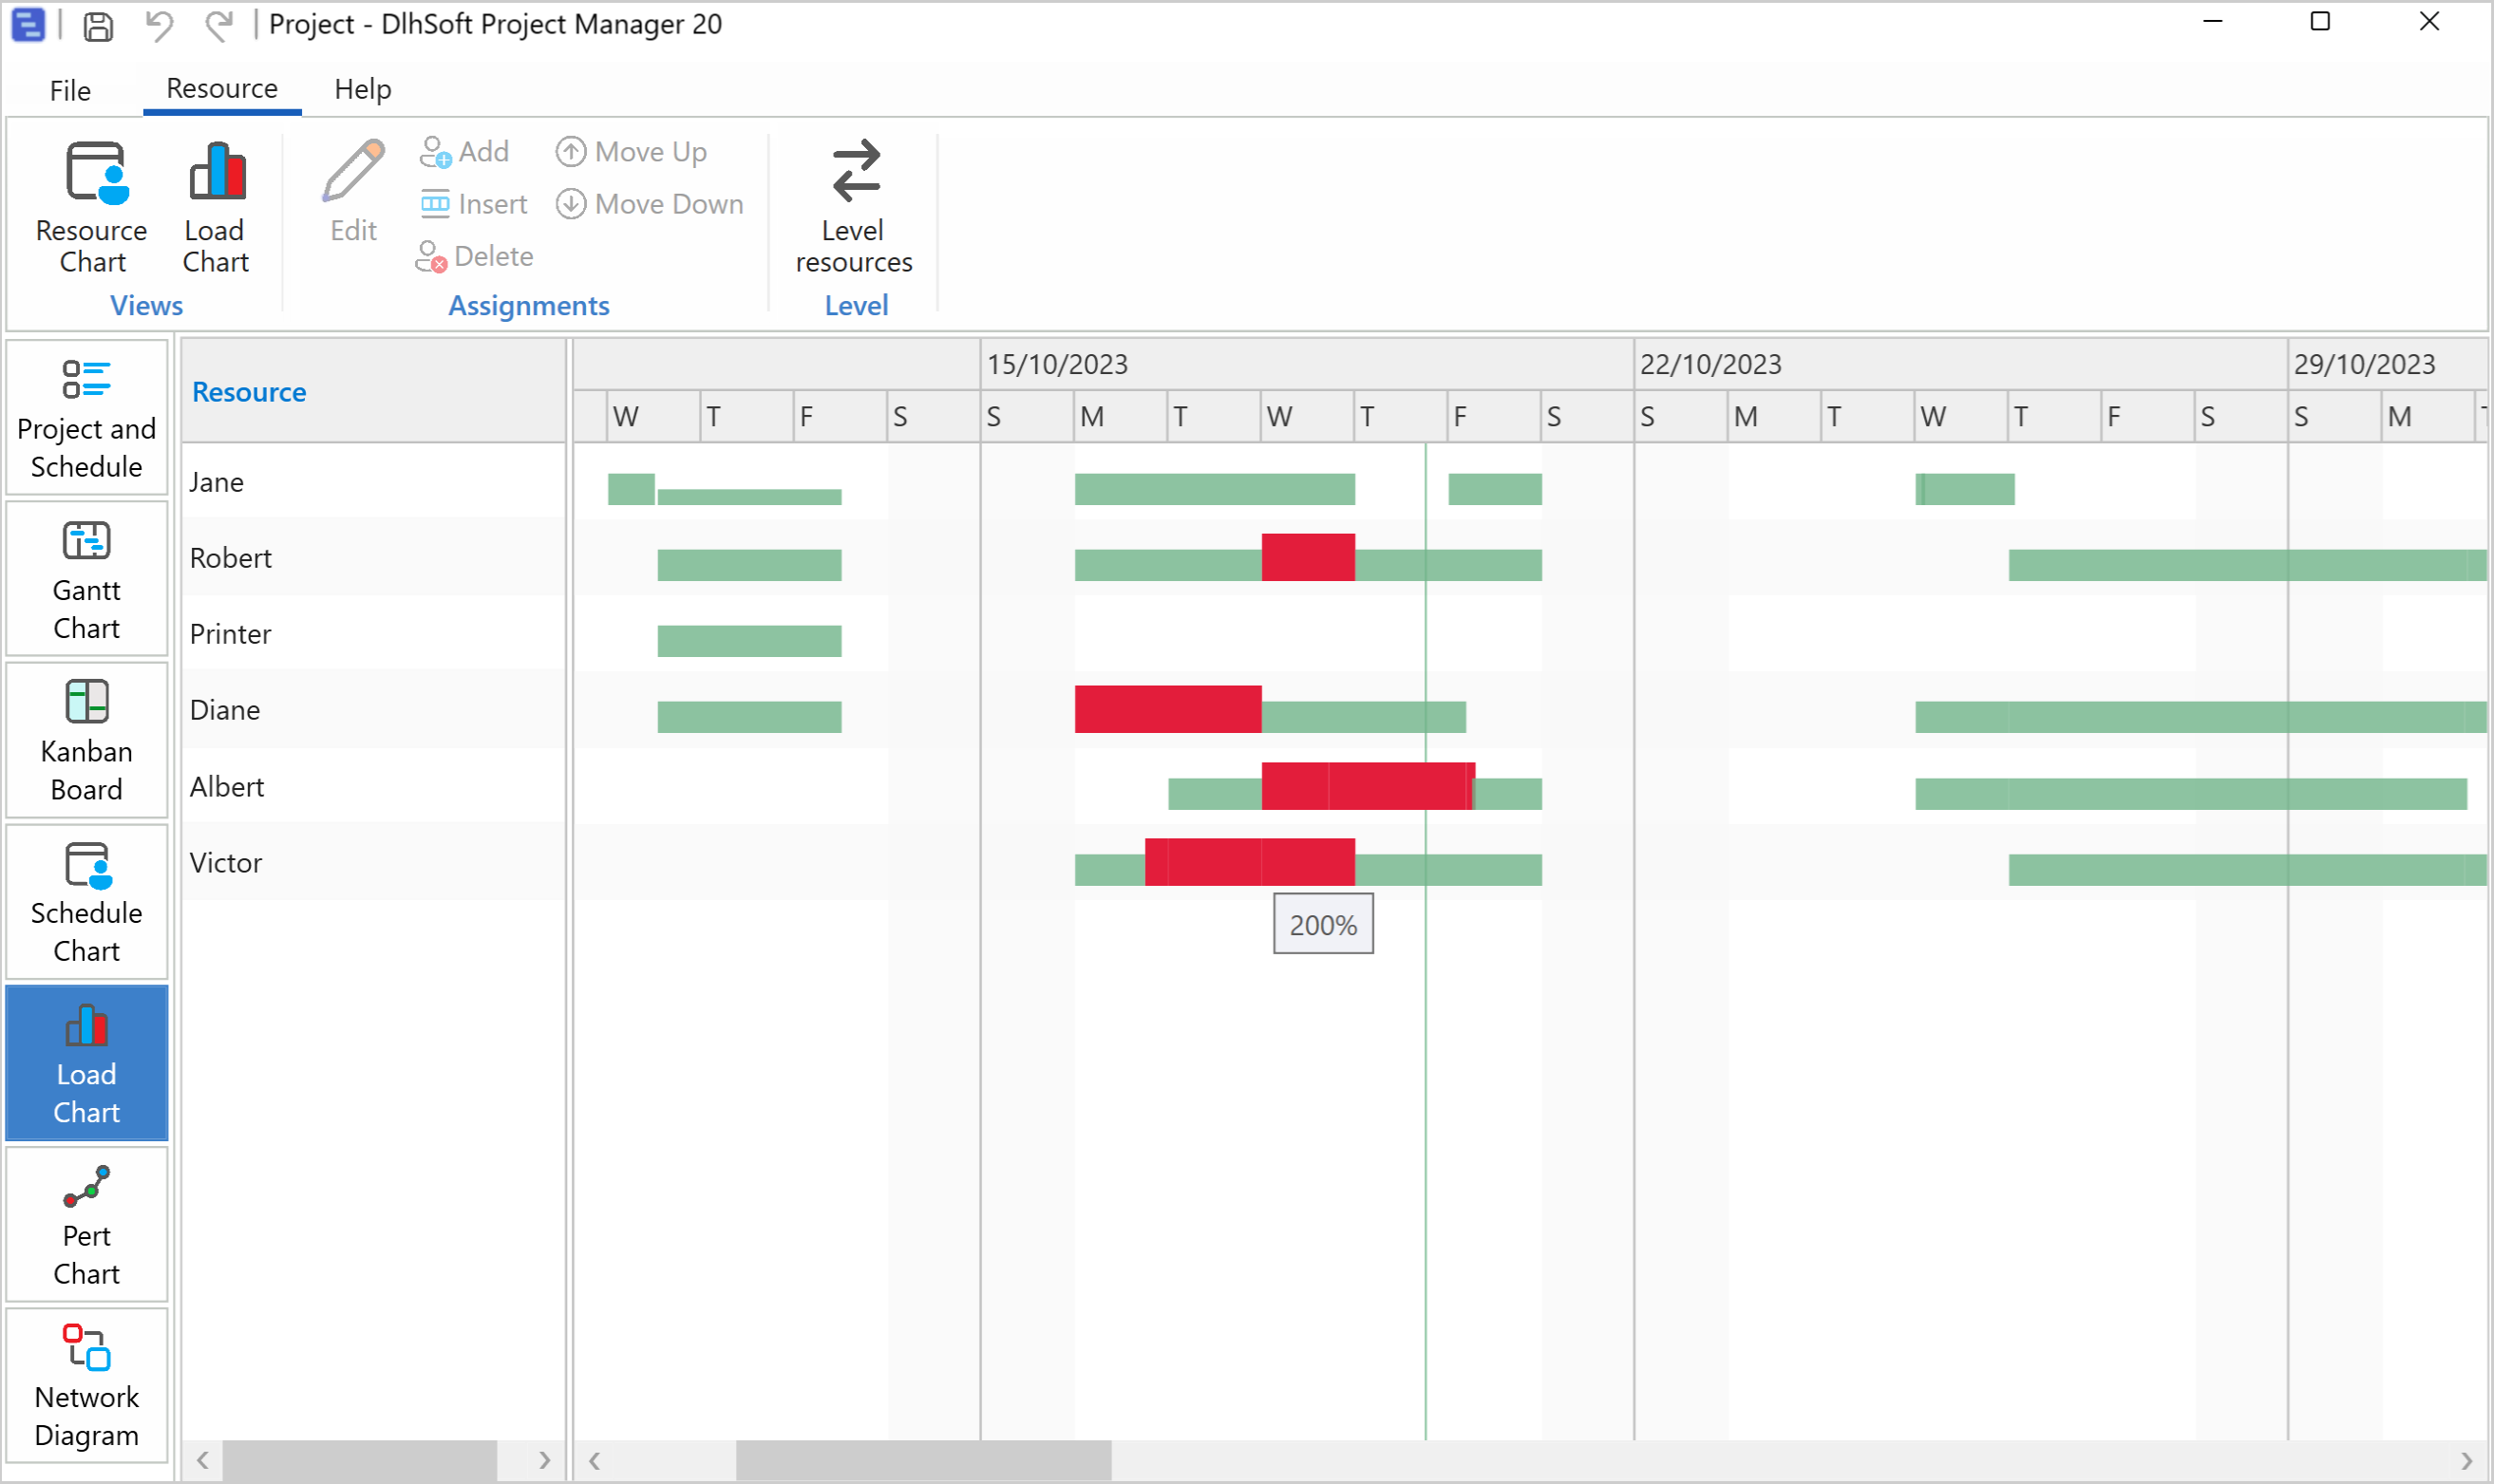
Task: Click the 200% overallocation tooltip marker
Action: (1323, 924)
